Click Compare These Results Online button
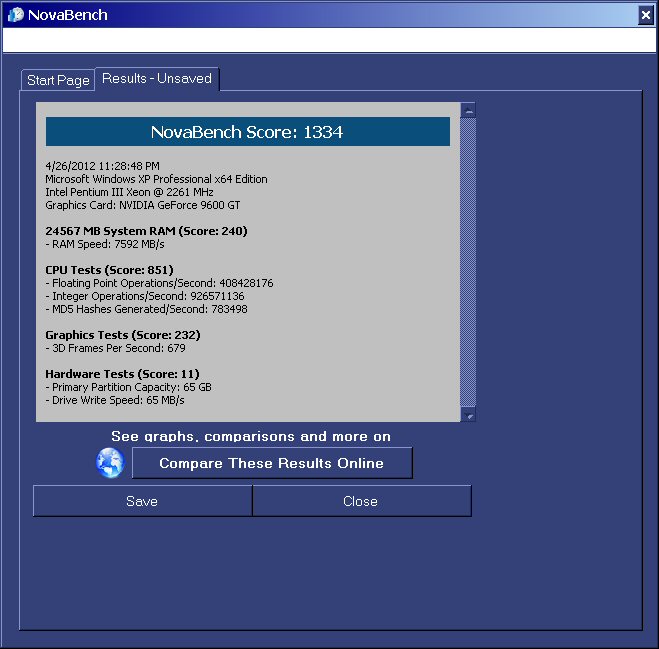Viewport: 659px width, 649px height. click(x=272, y=463)
